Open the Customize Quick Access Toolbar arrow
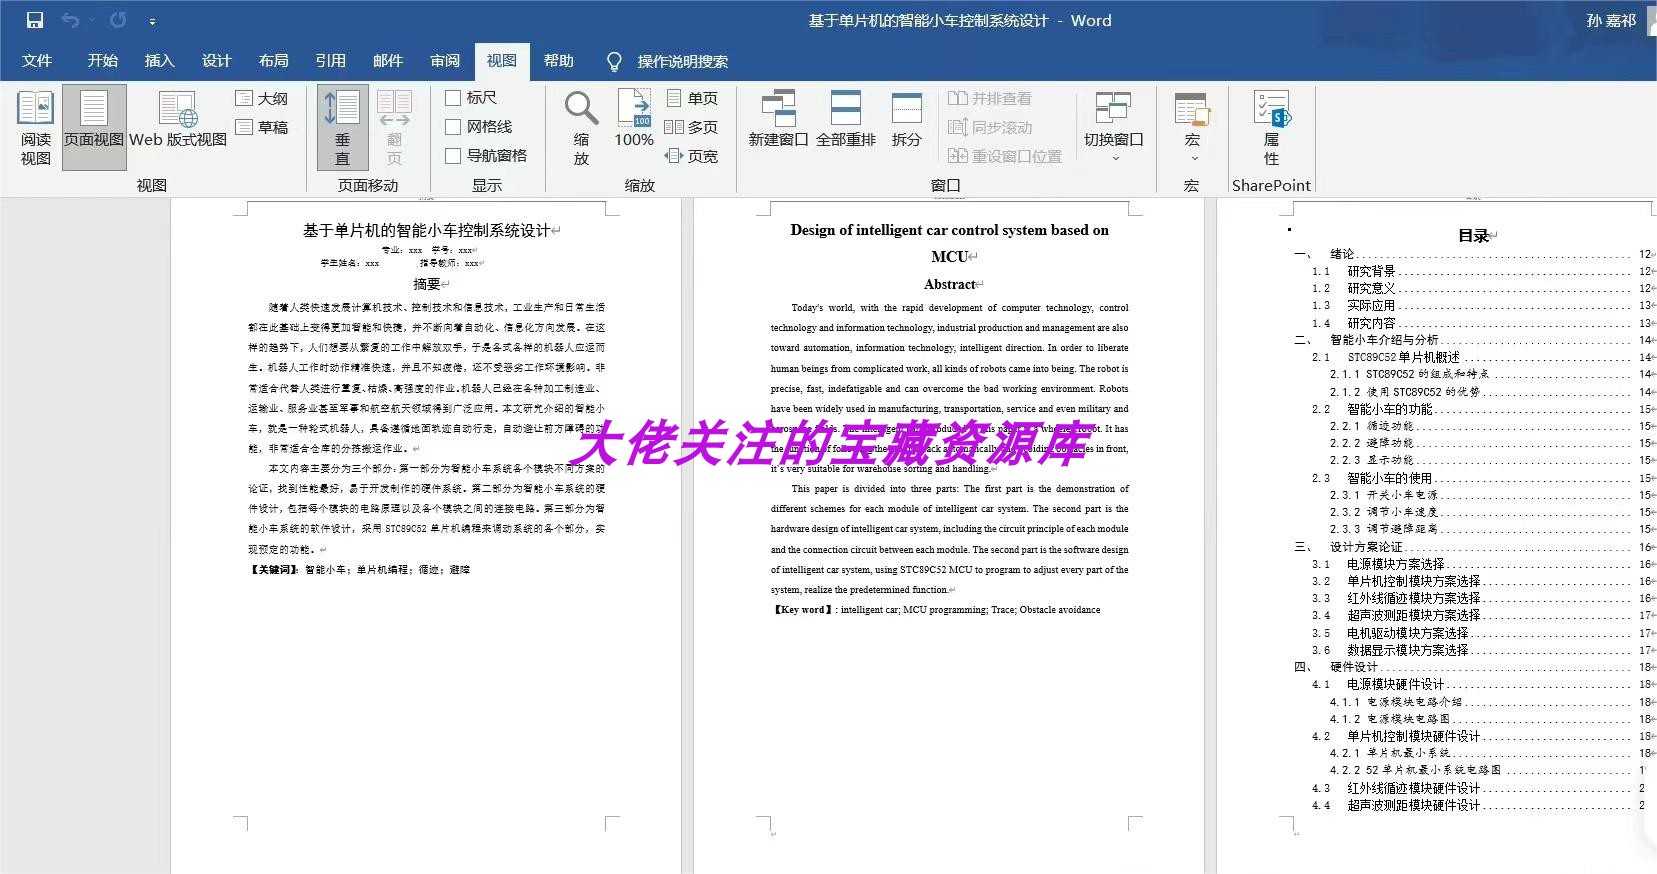 tap(152, 21)
